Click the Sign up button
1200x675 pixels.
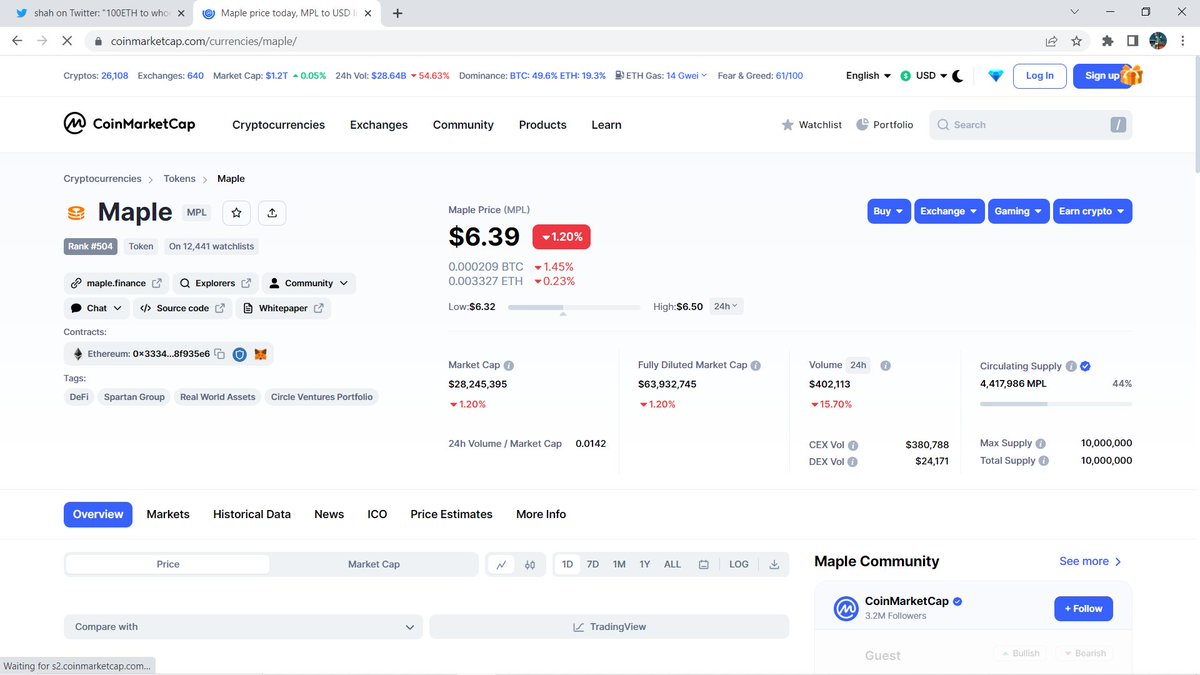click(x=1102, y=76)
